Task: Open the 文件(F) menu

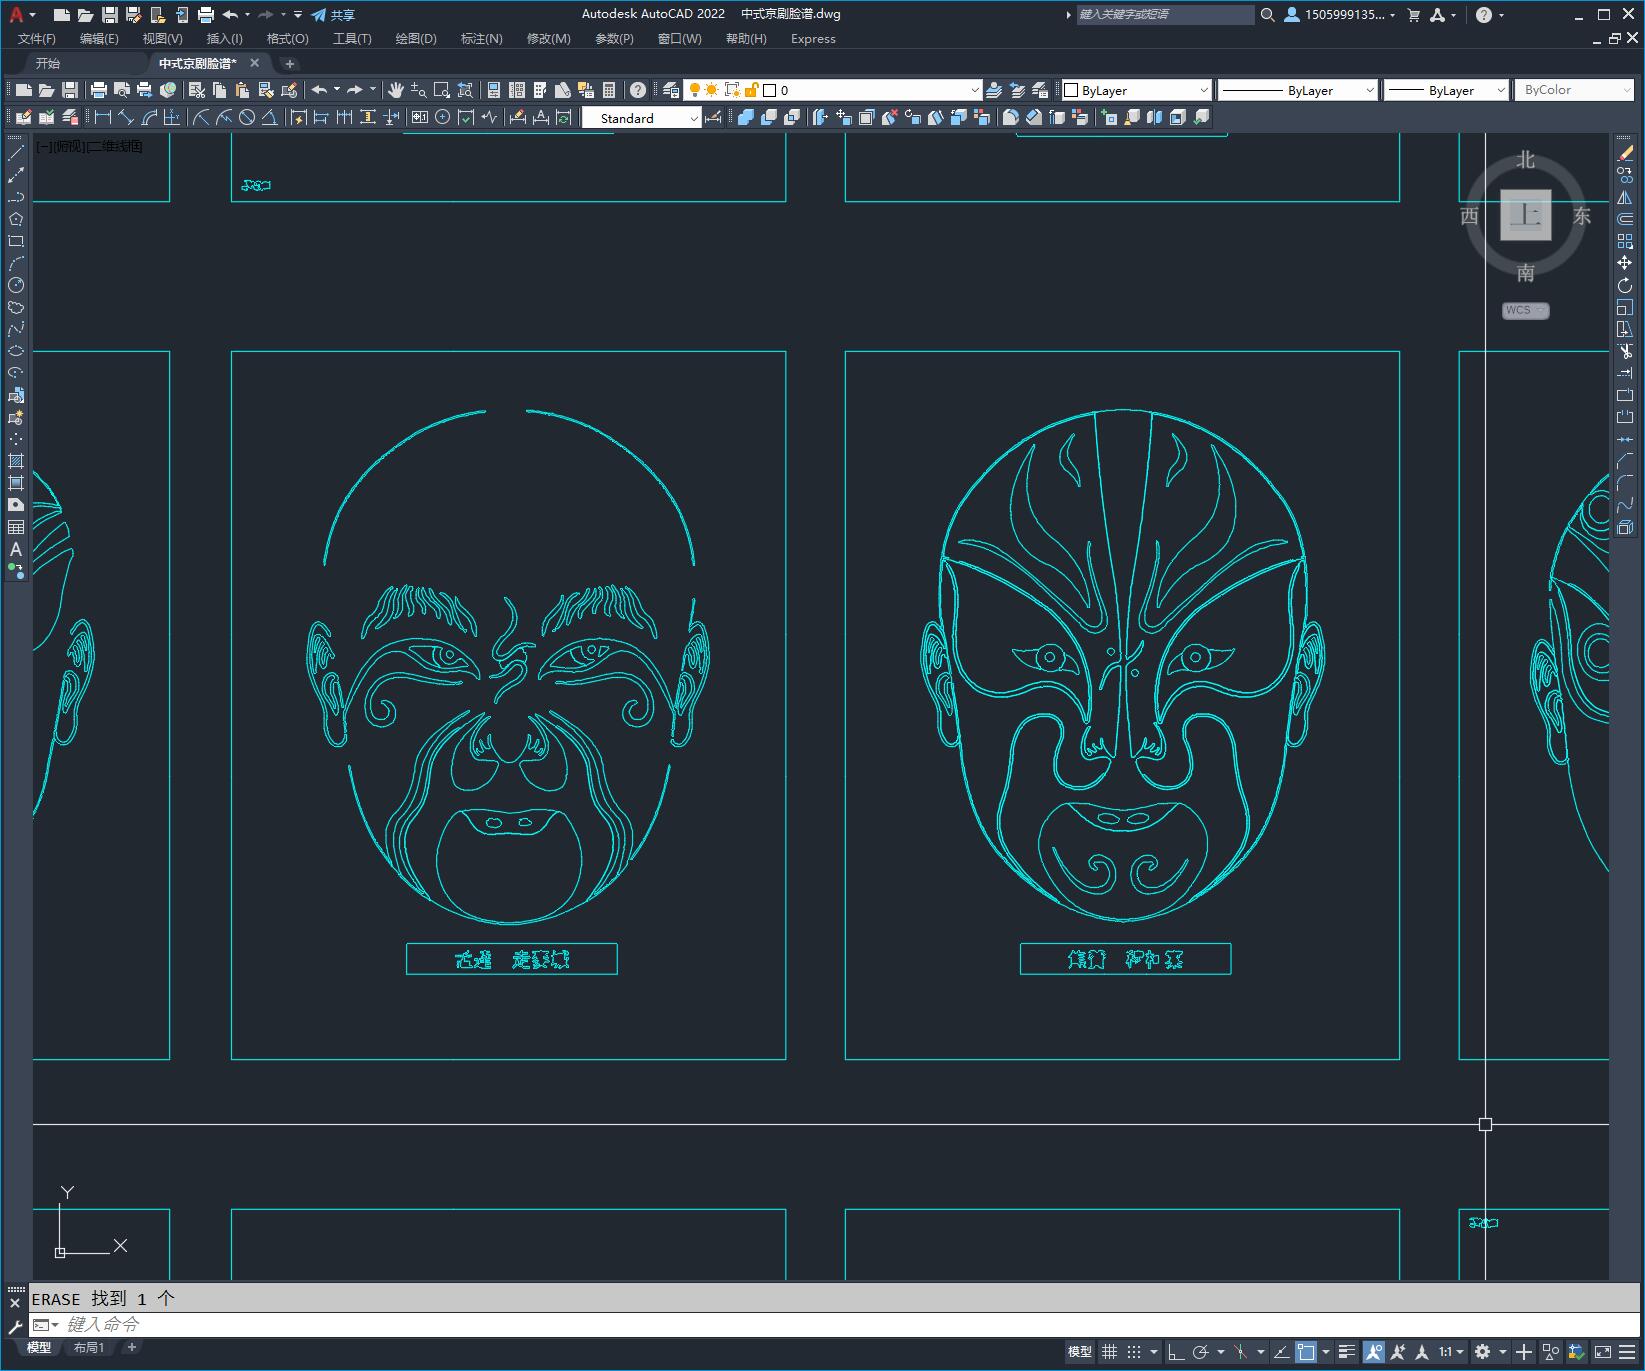Action: coord(37,38)
